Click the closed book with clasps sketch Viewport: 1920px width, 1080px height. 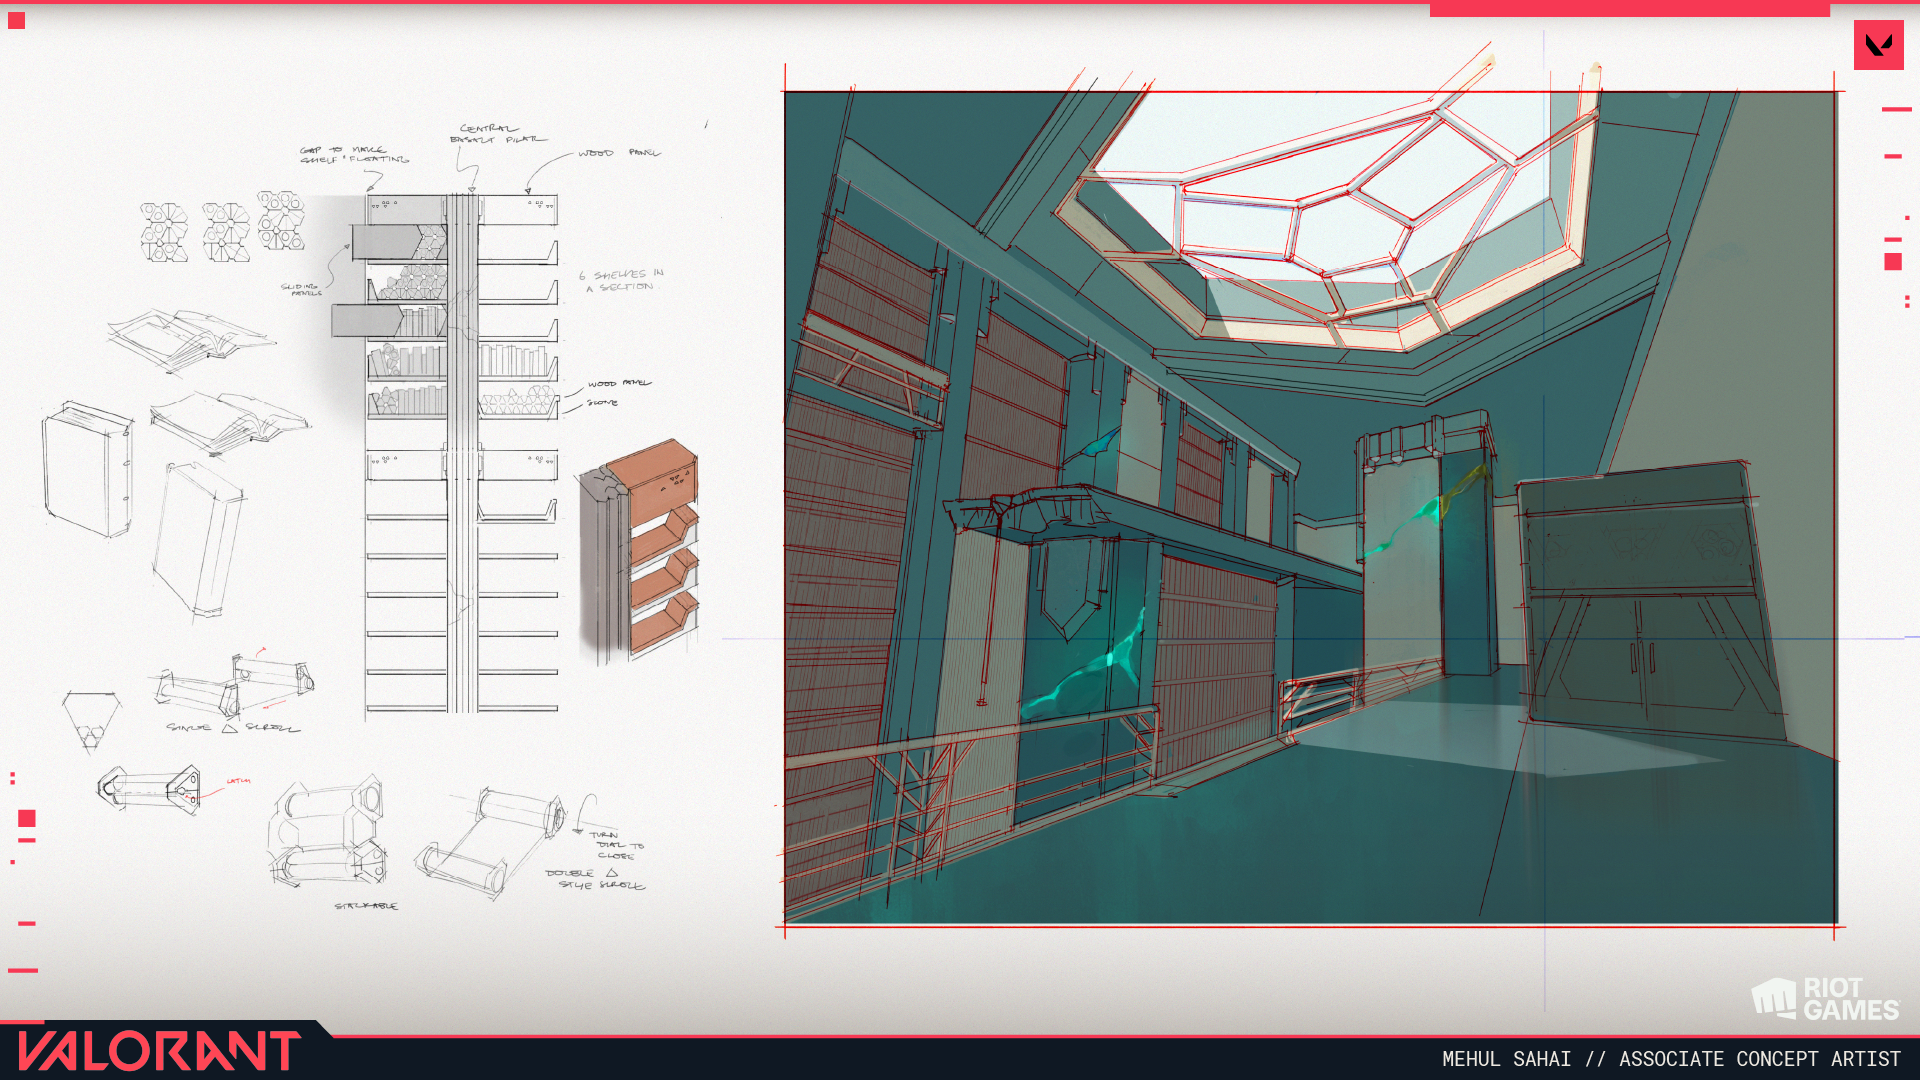pyautogui.click(x=87, y=470)
